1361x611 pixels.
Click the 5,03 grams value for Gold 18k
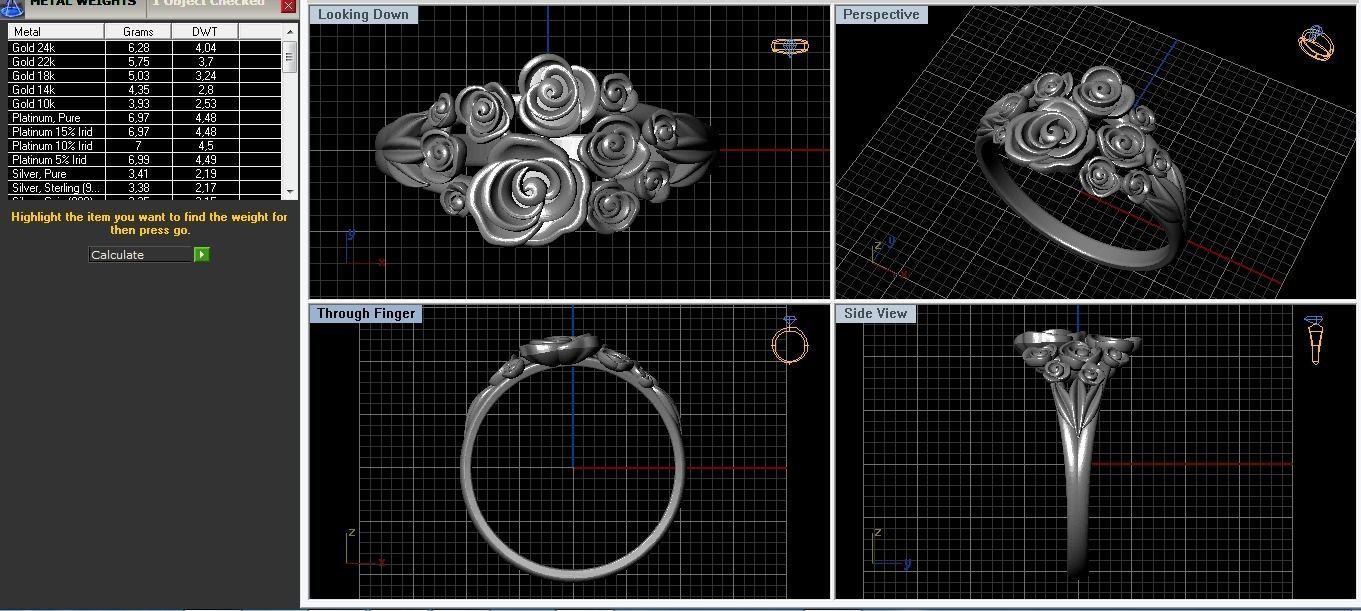click(x=139, y=76)
